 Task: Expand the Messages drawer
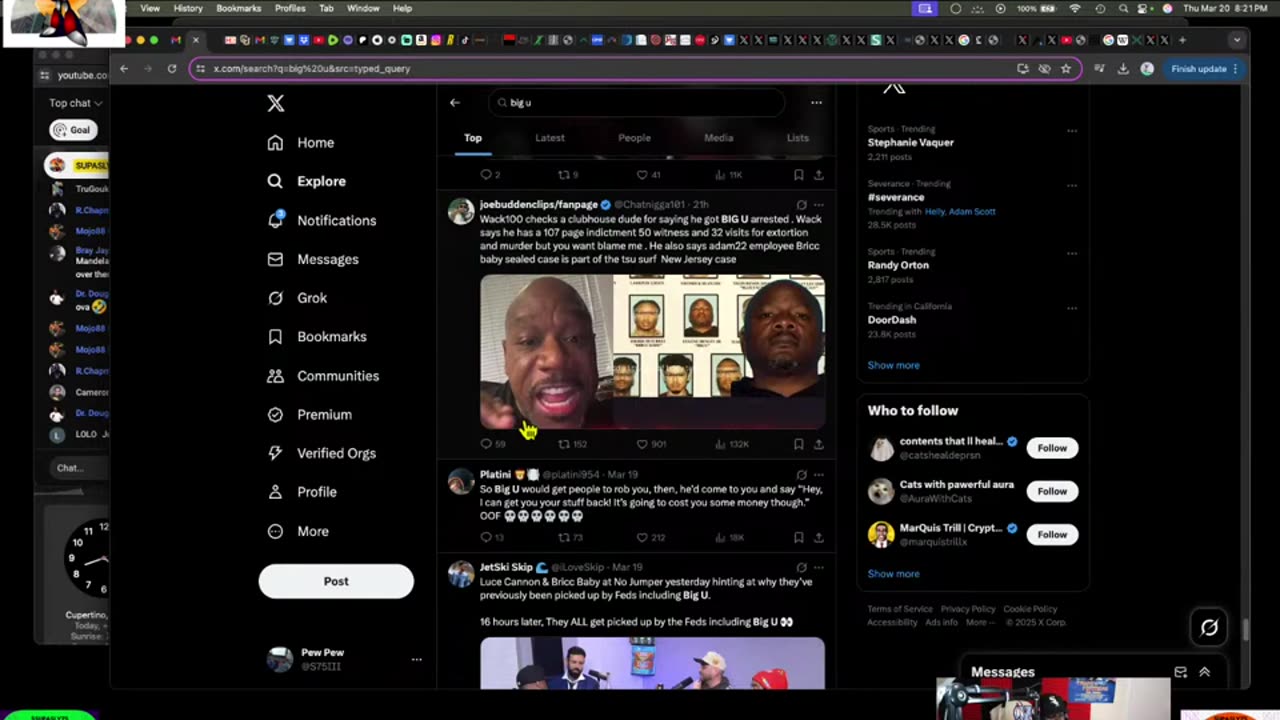pos(1204,672)
